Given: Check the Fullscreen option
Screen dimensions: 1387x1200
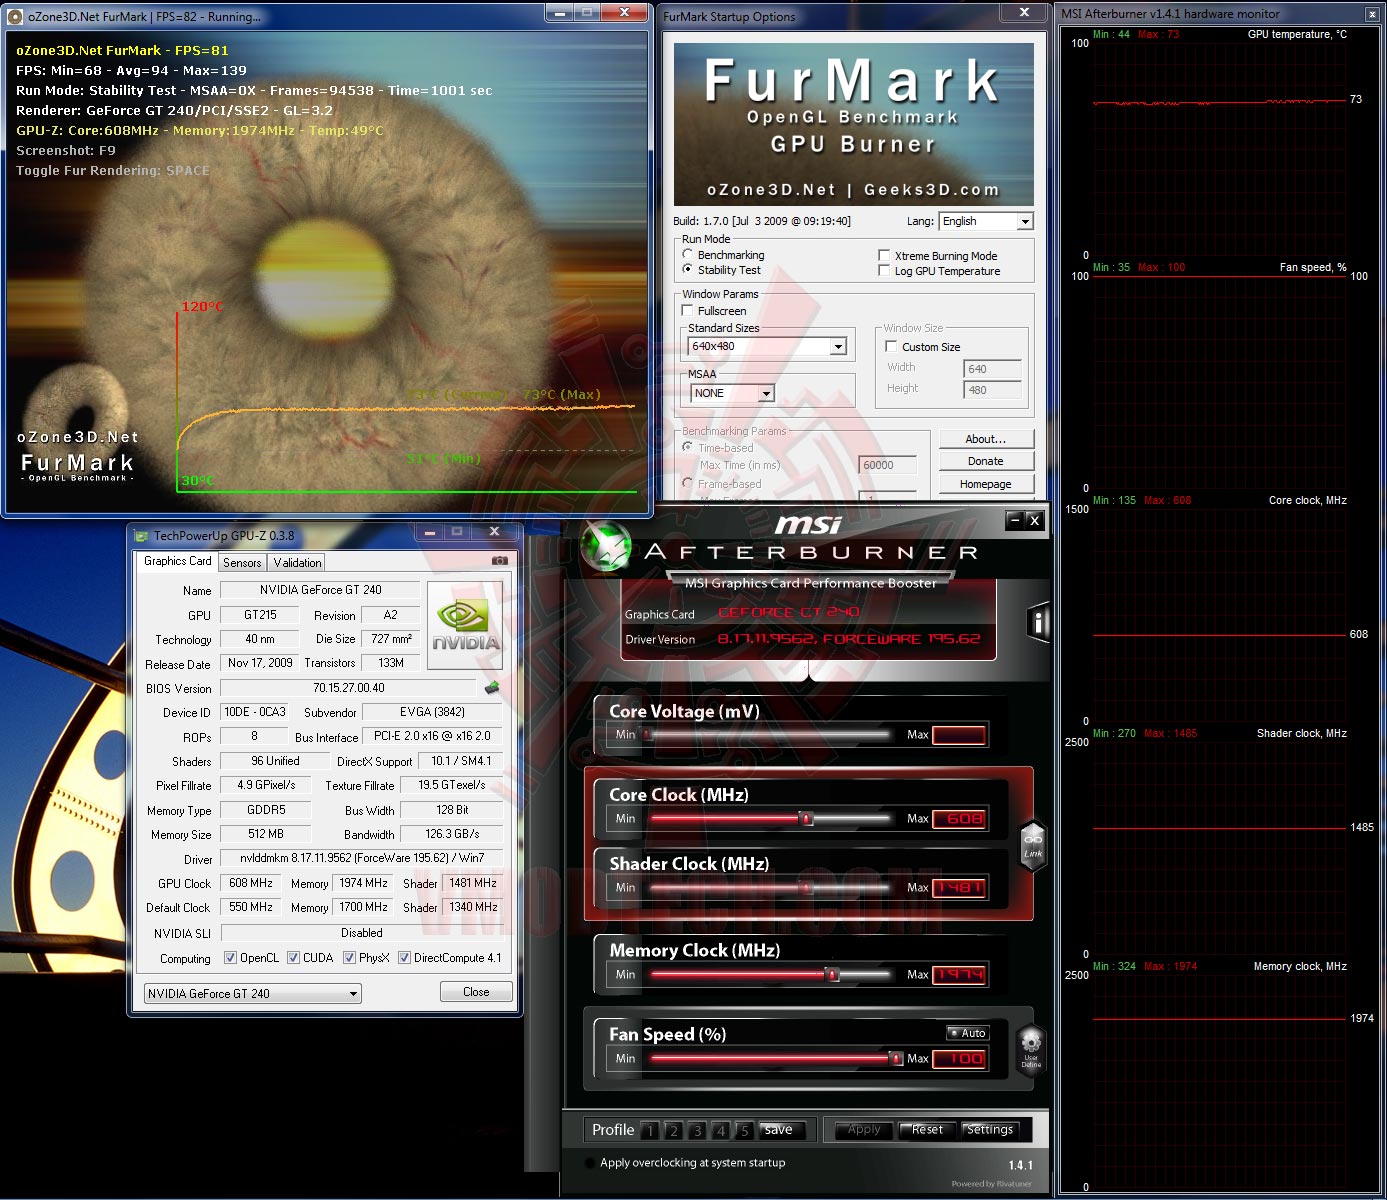Looking at the screenshot, I should point(688,311).
